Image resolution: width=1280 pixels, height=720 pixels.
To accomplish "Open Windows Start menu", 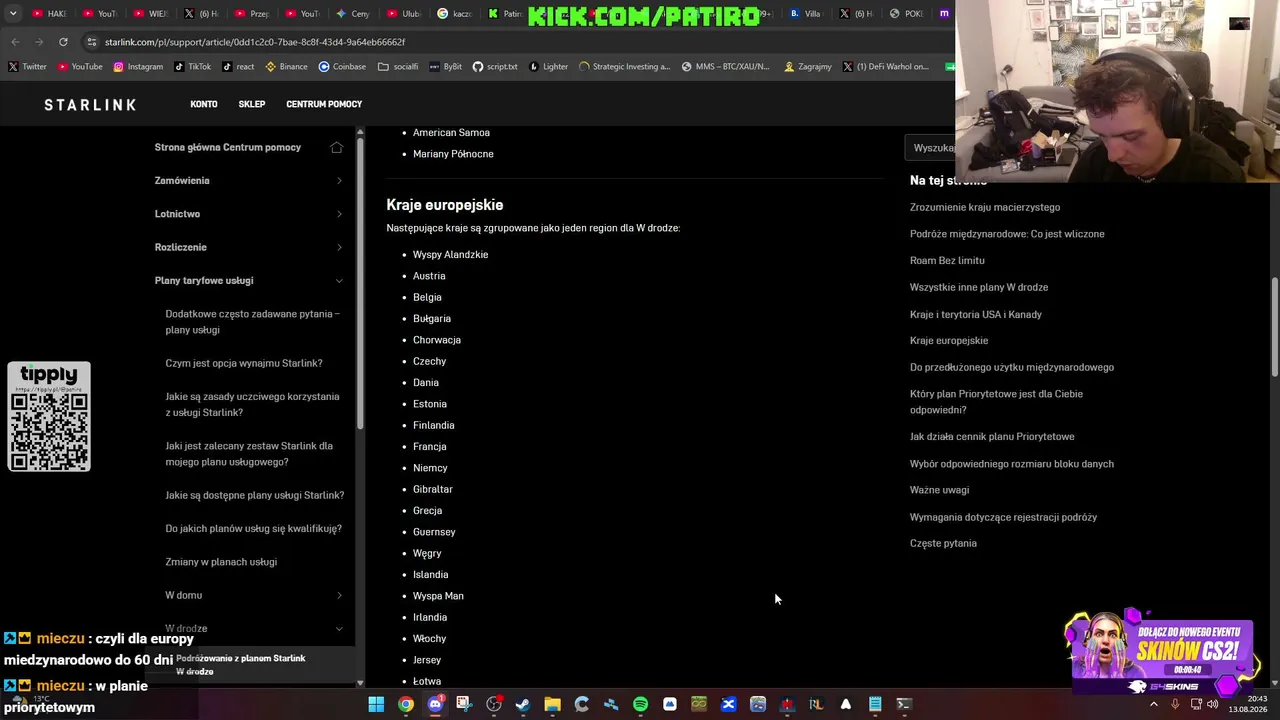I will [376, 704].
